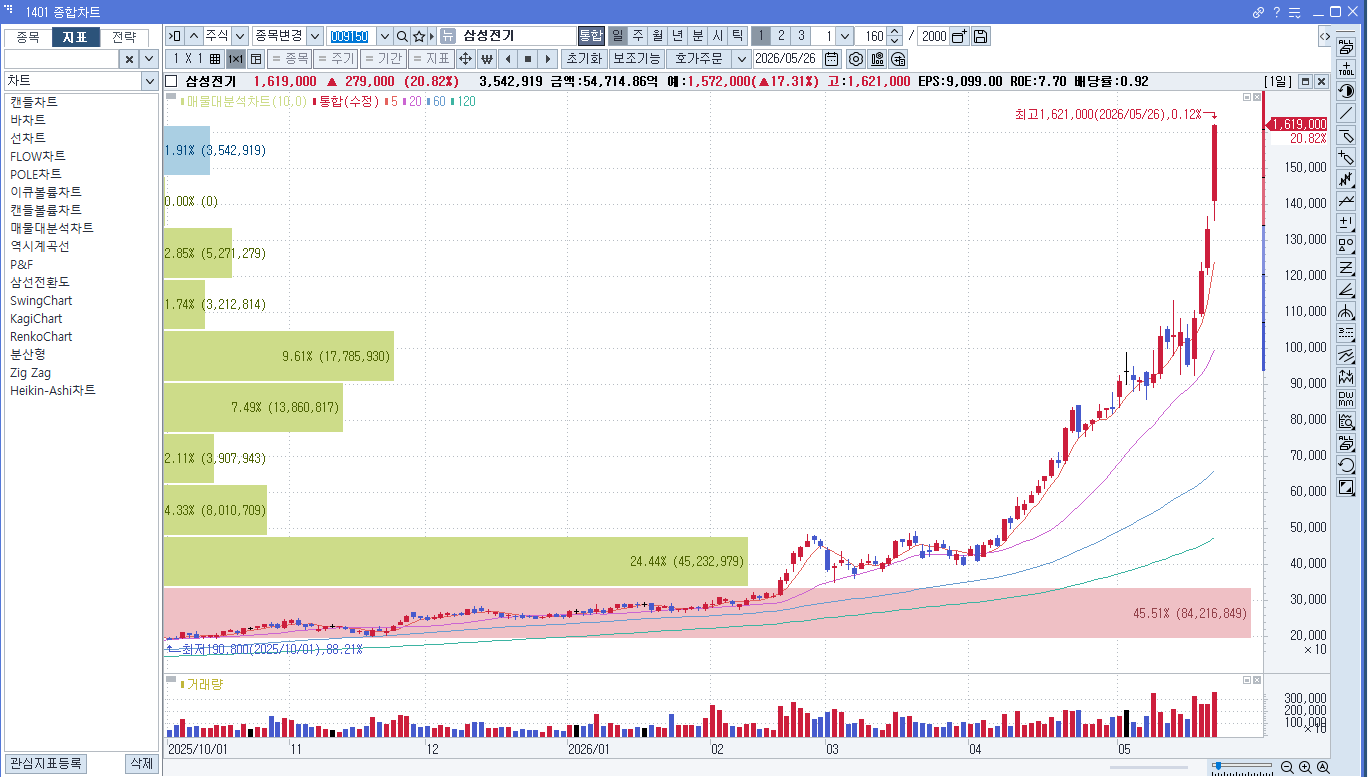Save chart with the floppy disk icon

(x=981, y=36)
